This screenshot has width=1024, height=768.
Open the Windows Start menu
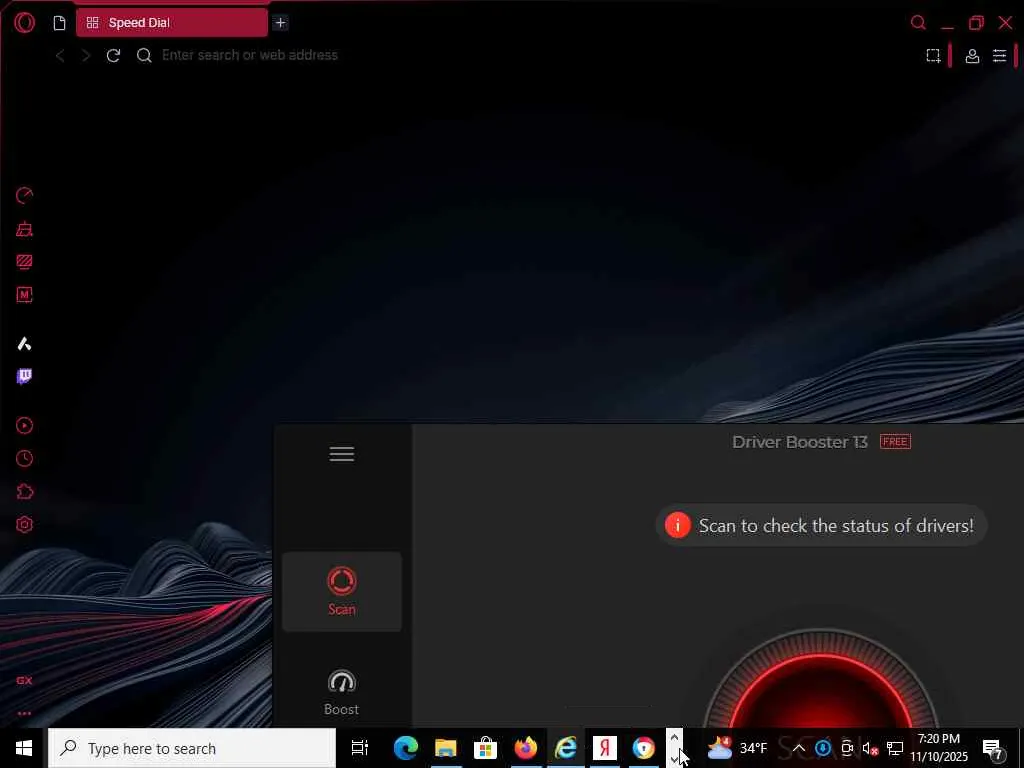(x=24, y=748)
